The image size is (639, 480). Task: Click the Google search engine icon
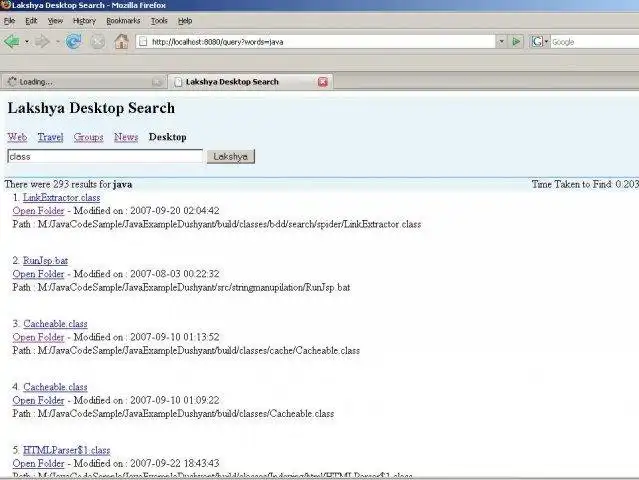(537, 42)
